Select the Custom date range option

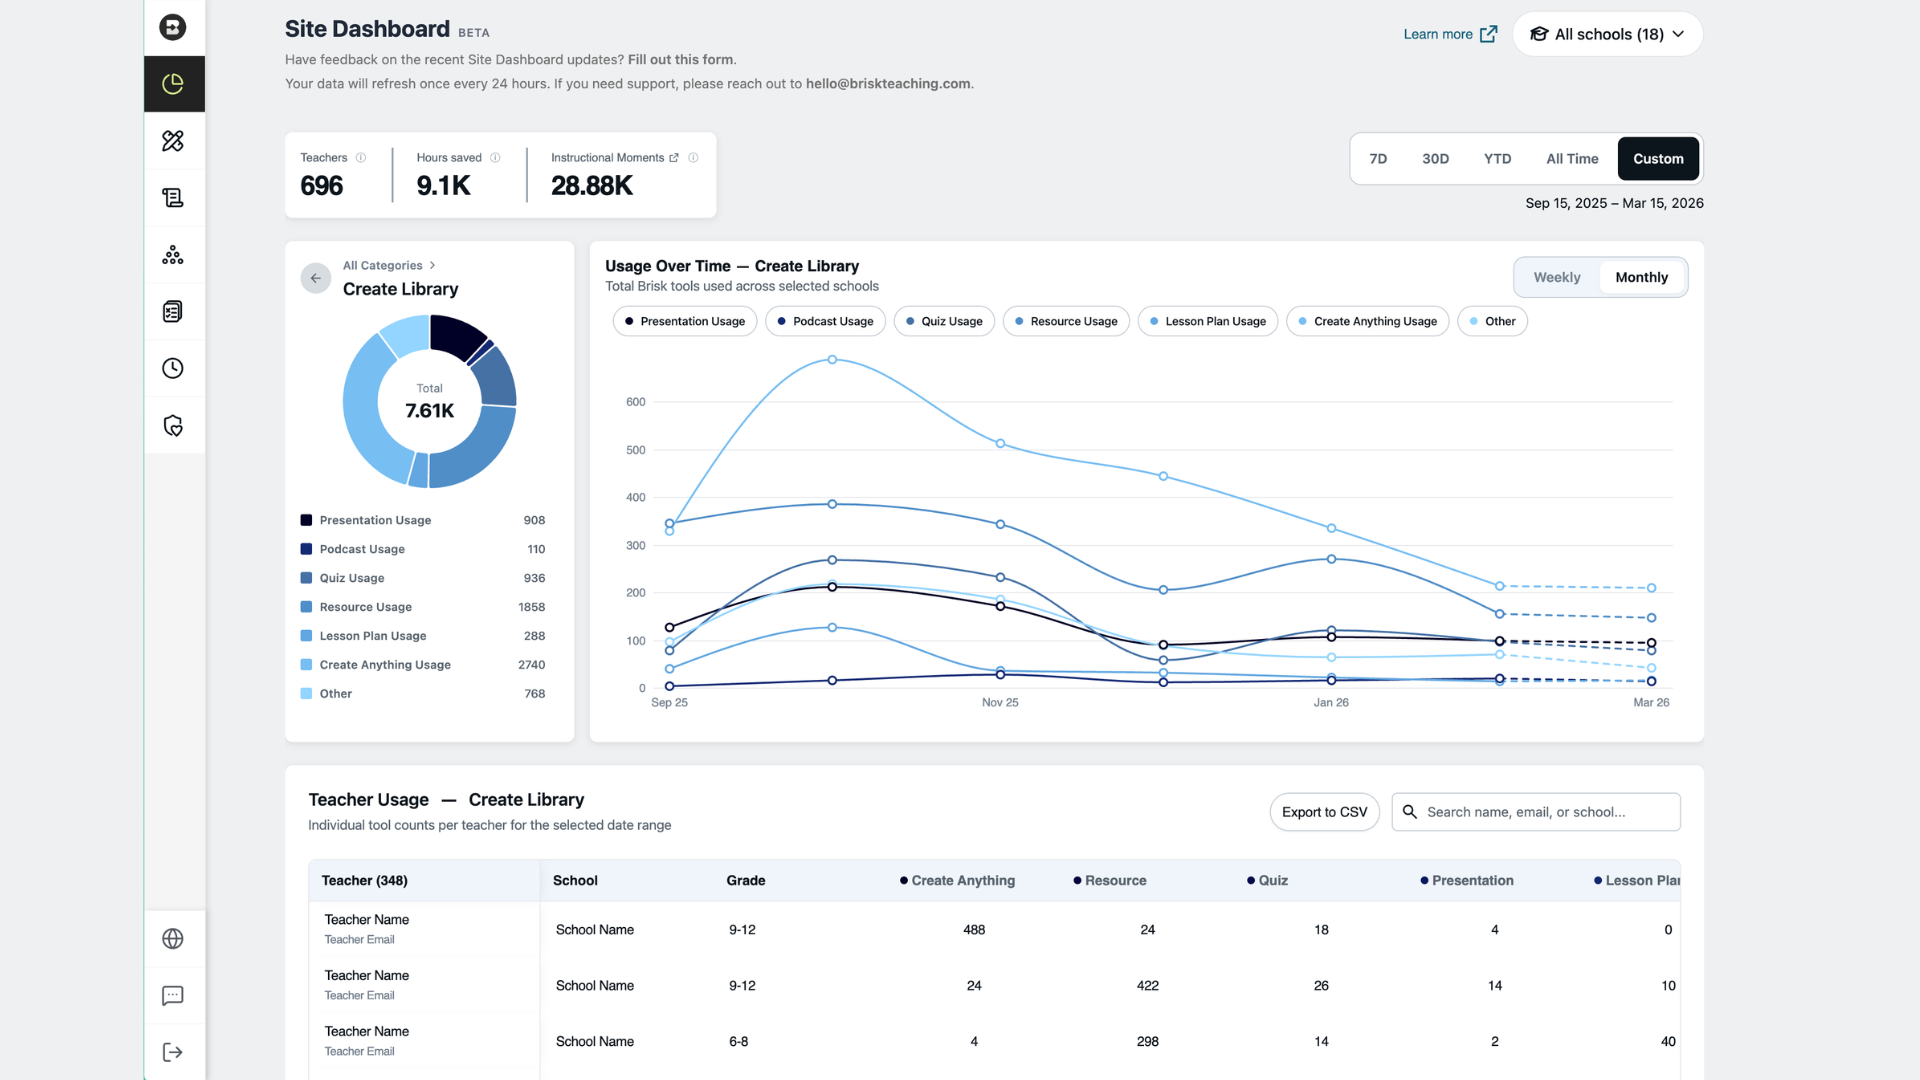coord(1657,159)
